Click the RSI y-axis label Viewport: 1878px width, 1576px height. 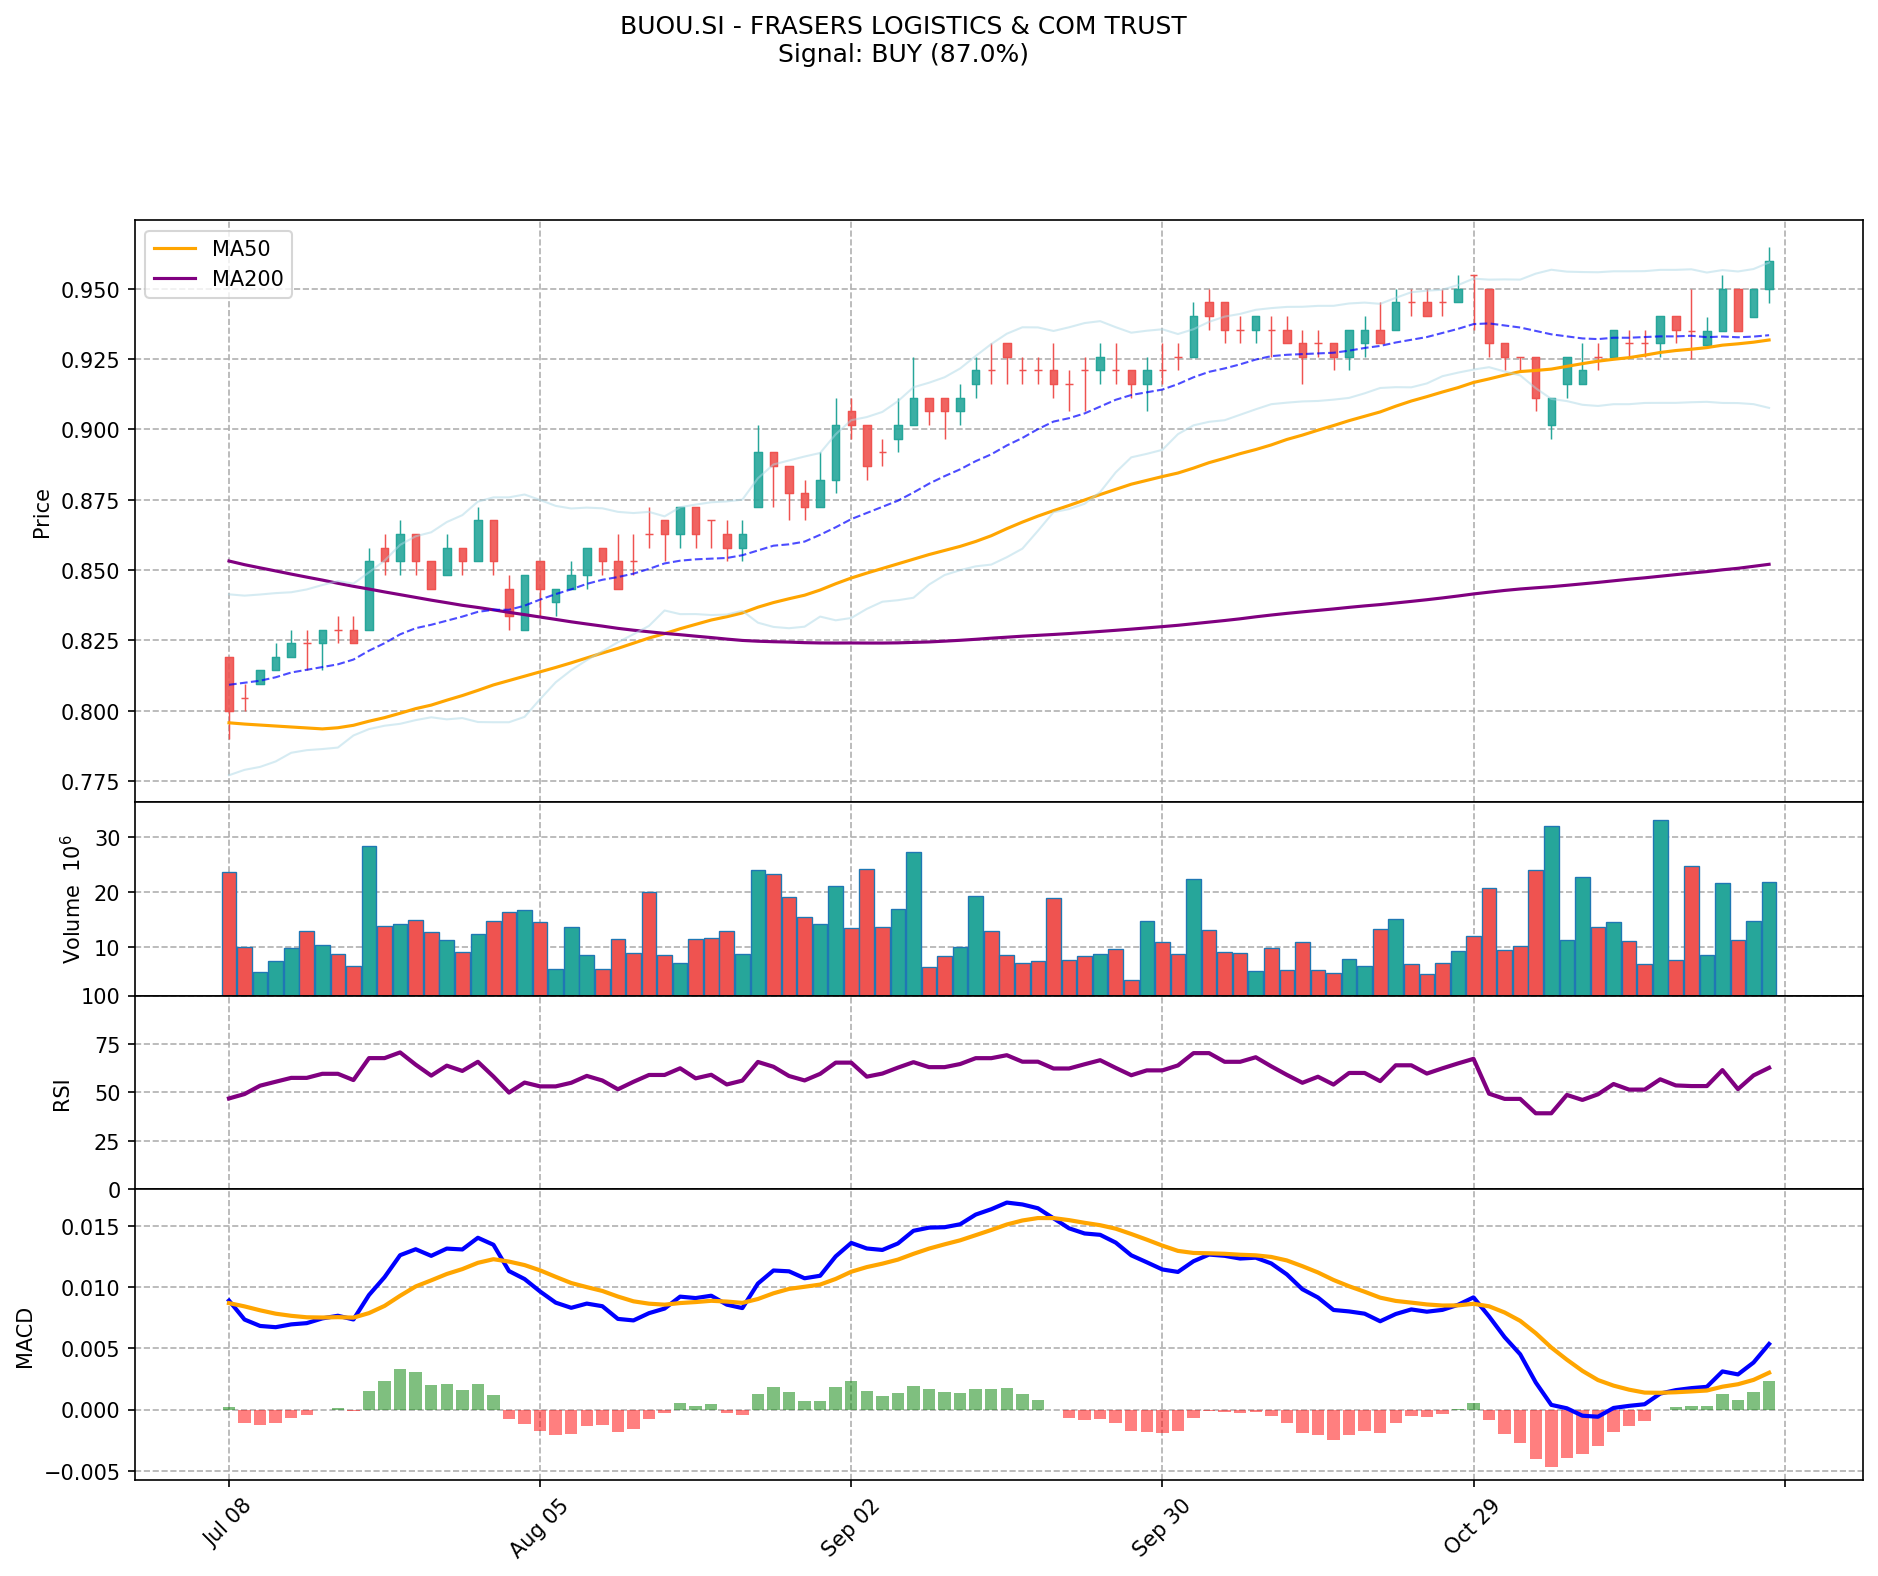click(62, 1094)
